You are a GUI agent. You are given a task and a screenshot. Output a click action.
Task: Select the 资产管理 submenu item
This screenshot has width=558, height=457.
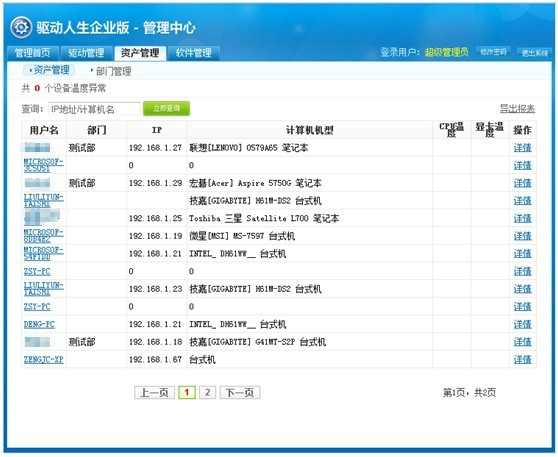click(49, 70)
